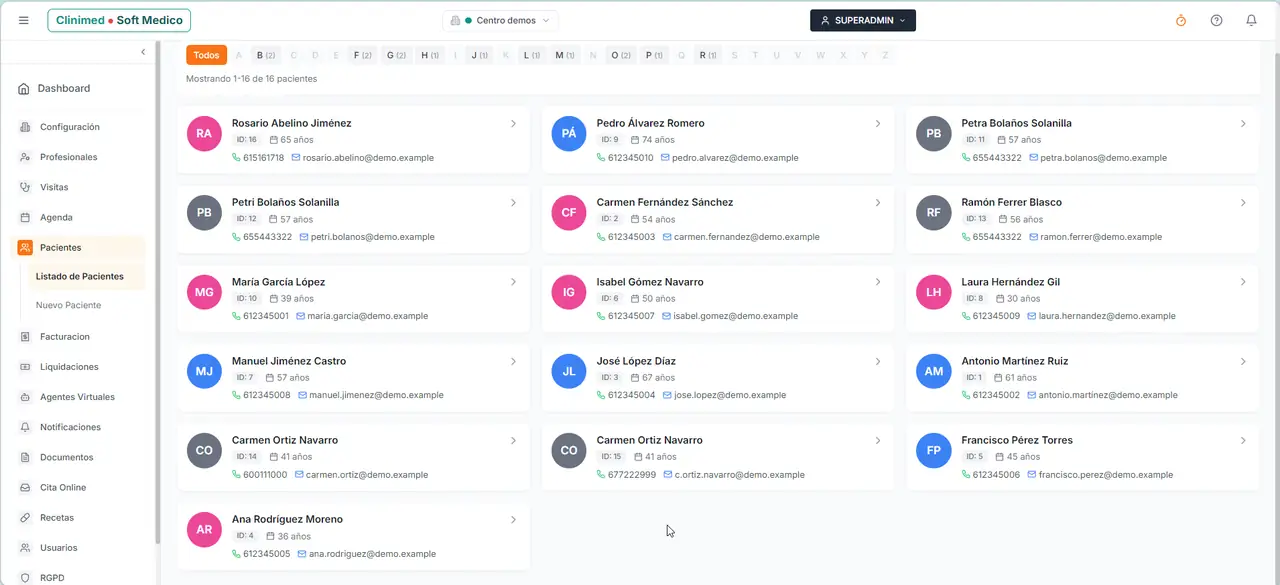Open the help question mark icon
The width and height of the screenshot is (1280, 585).
click(x=1216, y=20)
